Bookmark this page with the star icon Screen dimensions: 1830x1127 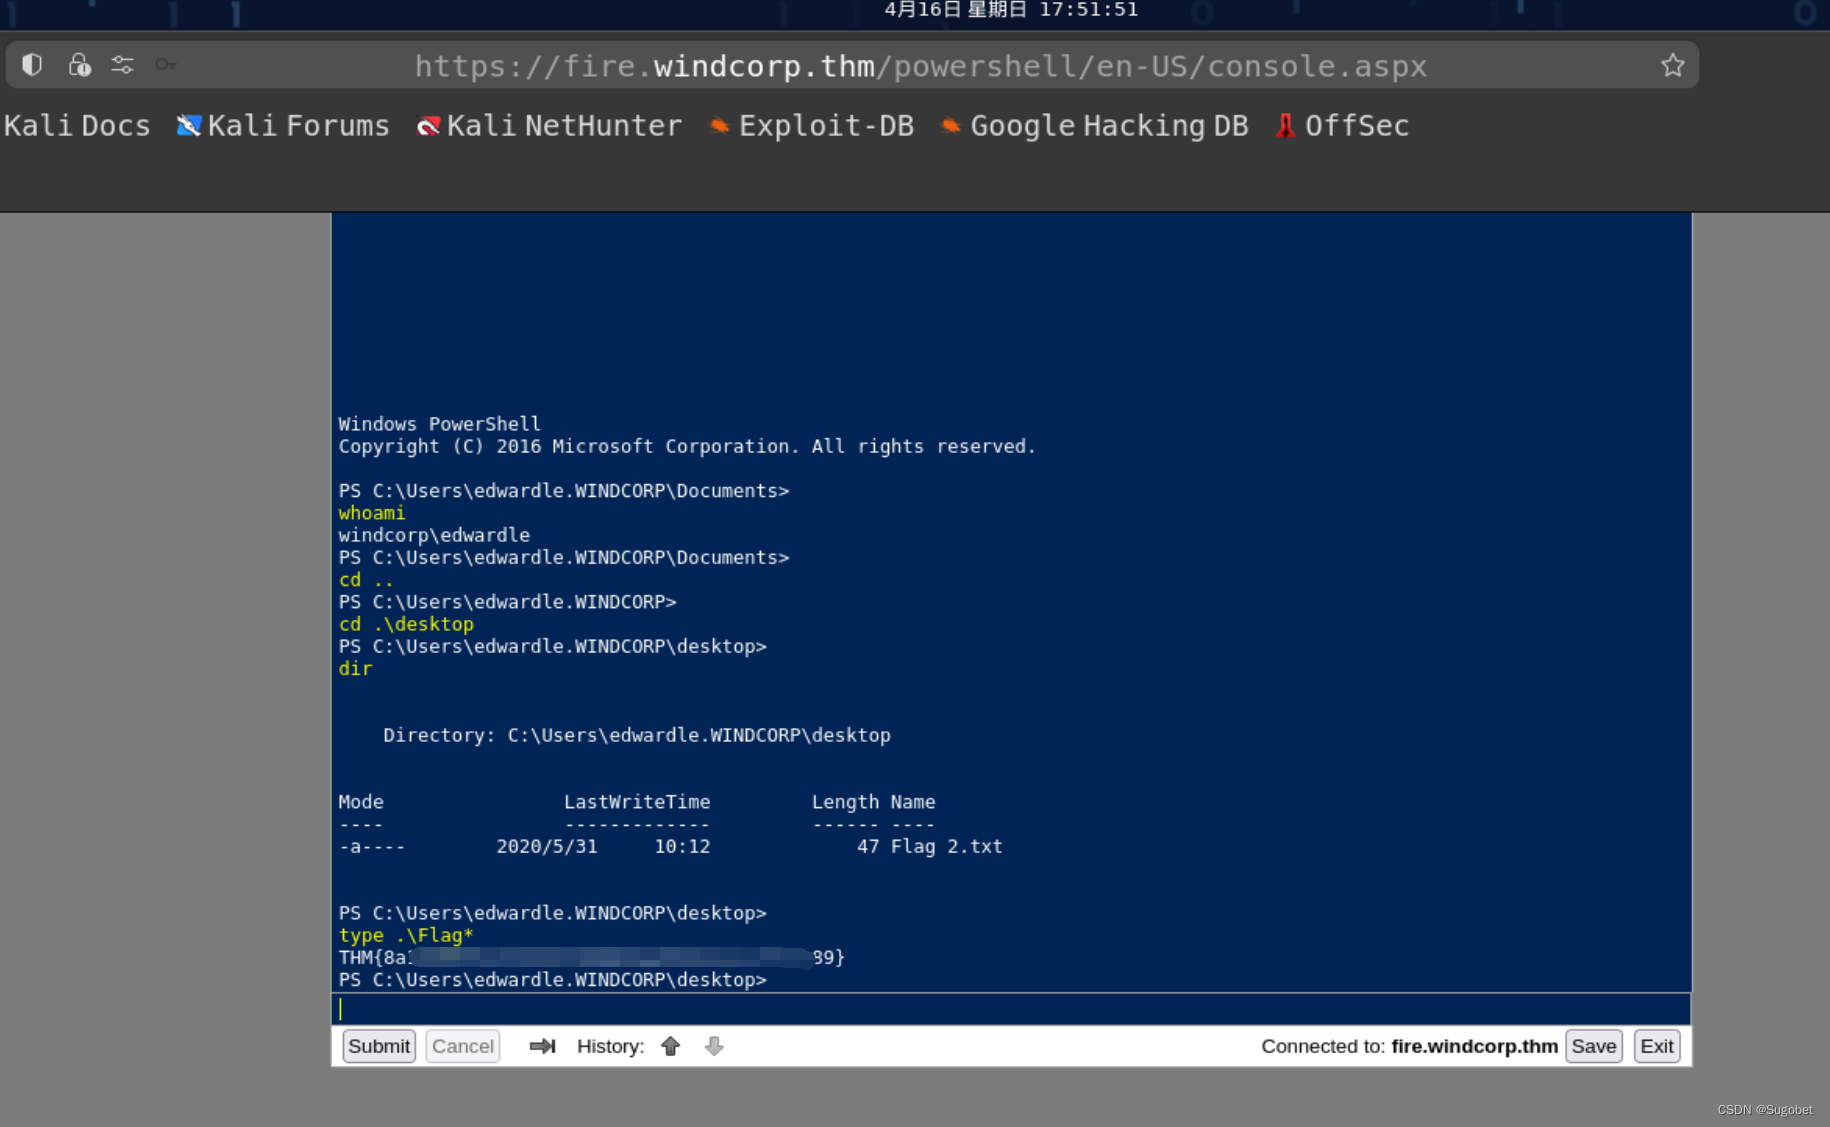coord(1673,66)
